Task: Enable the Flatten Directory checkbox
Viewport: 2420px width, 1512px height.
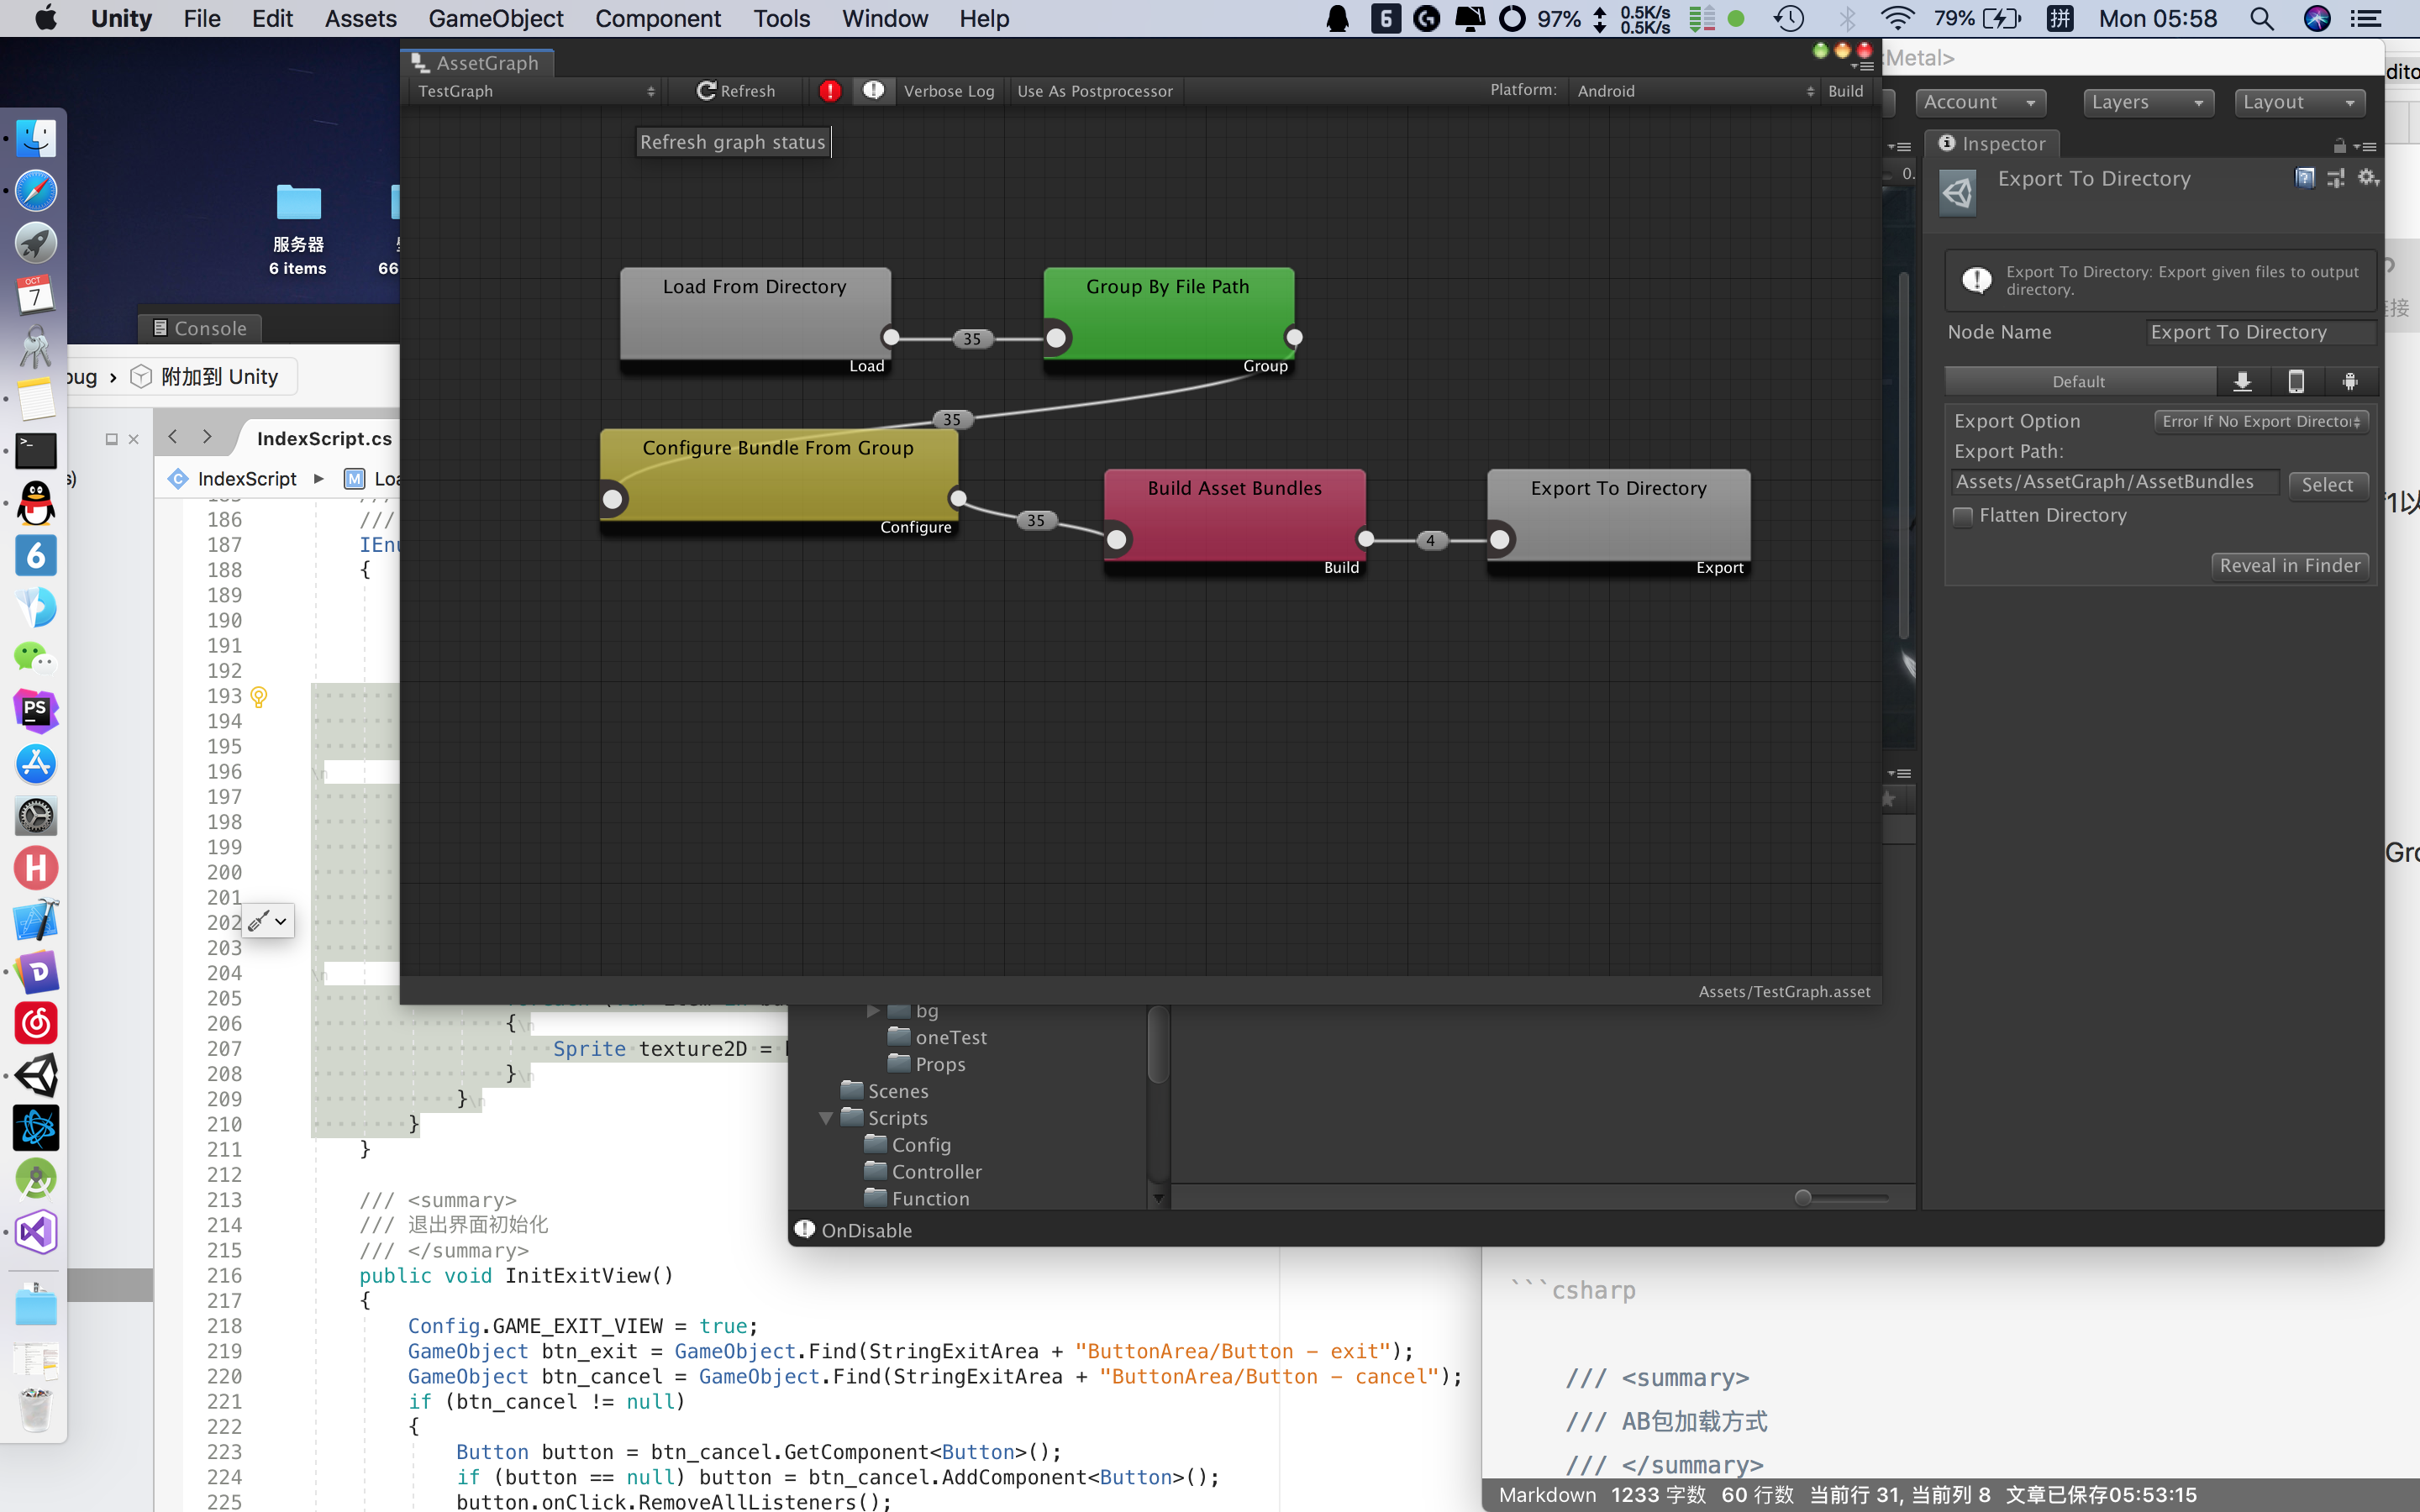Action: coord(1963,516)
